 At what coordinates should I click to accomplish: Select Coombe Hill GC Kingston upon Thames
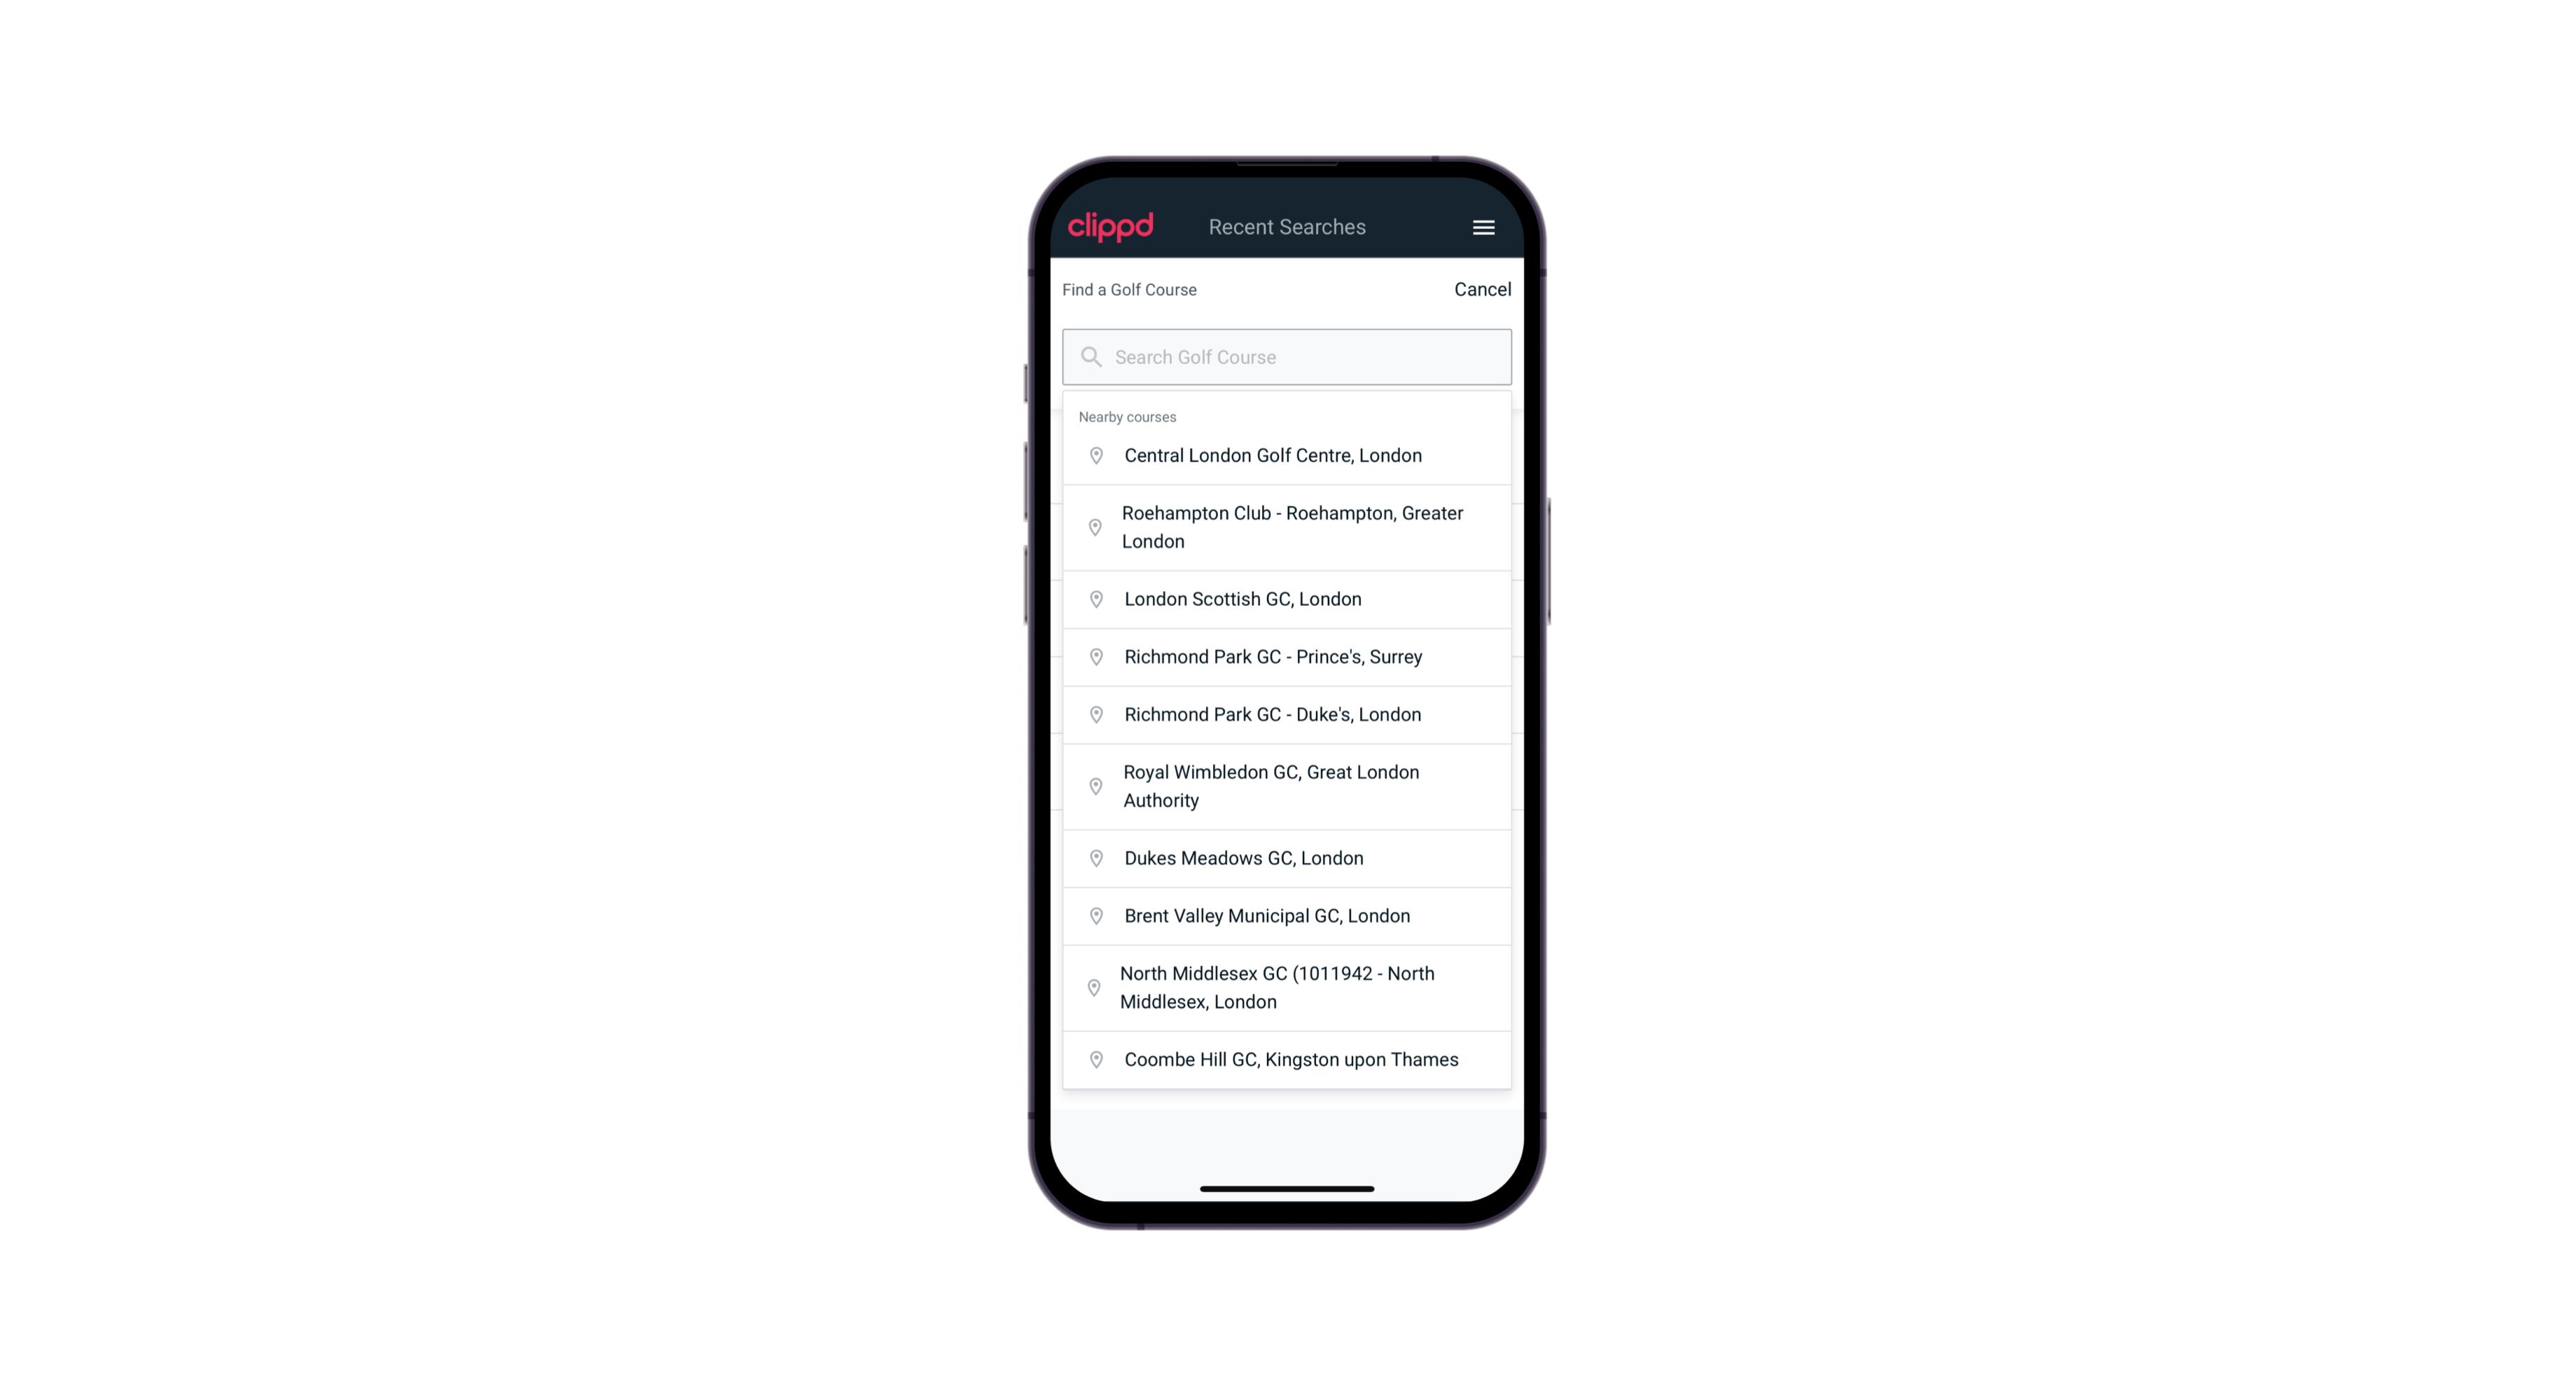click(x=1289, y=1058)
